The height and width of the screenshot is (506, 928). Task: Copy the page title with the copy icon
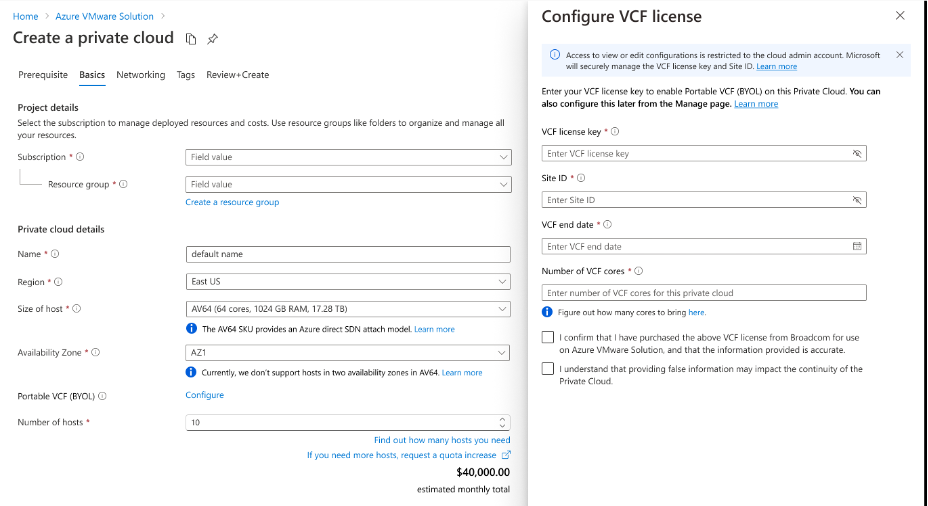coord(191,39)
